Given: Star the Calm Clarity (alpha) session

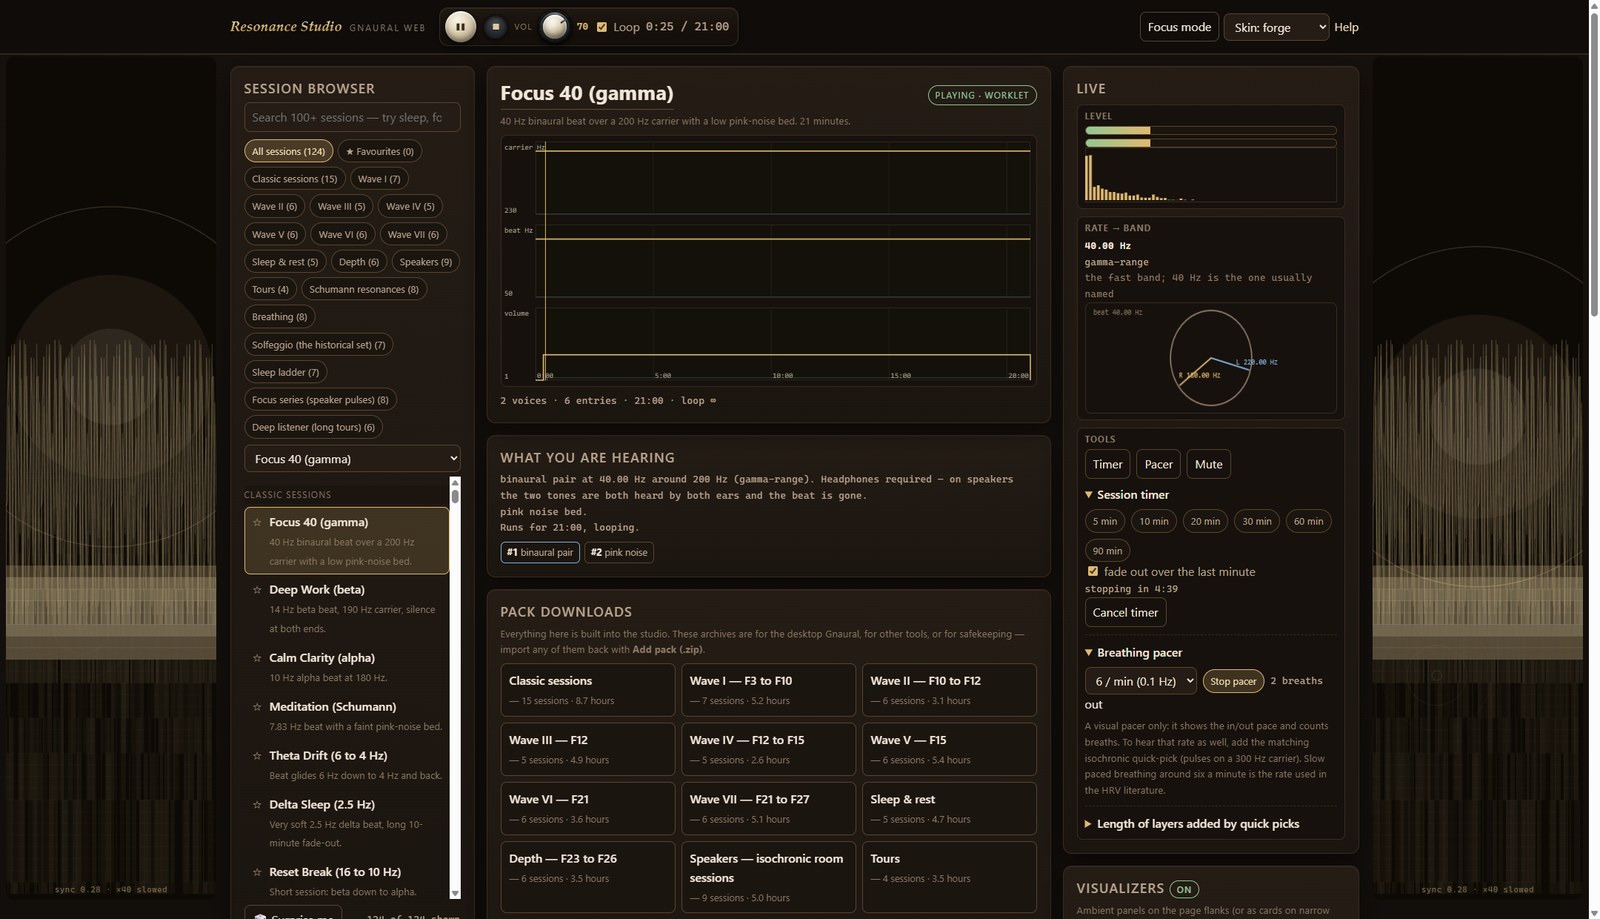Looking at the screenshot, I should tap(257, 658).
